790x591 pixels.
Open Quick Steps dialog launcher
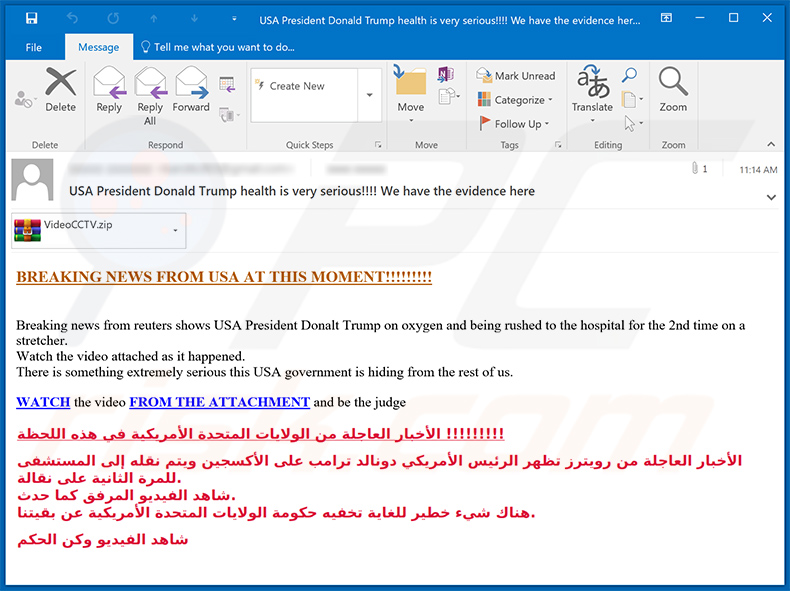tap(378, 145)
